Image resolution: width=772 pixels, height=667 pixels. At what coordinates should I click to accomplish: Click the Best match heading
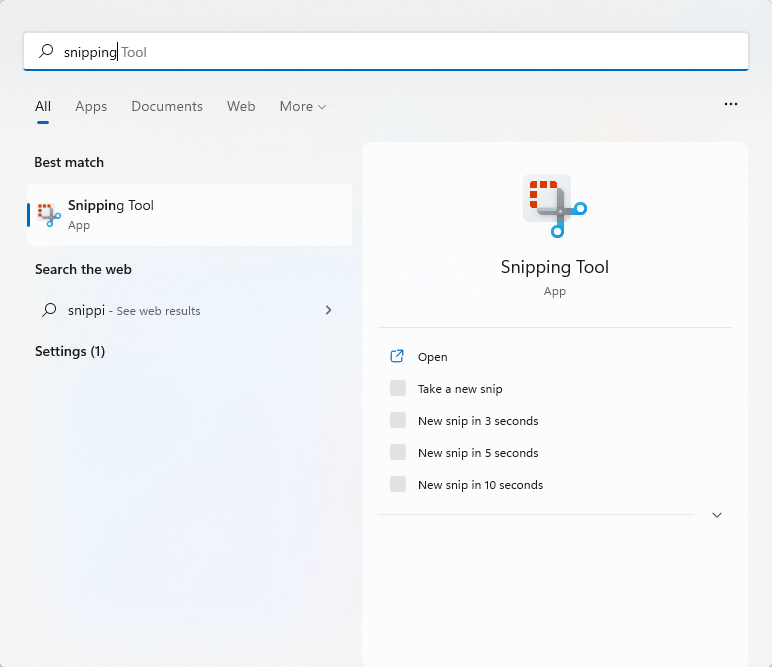tap(69, 162)
